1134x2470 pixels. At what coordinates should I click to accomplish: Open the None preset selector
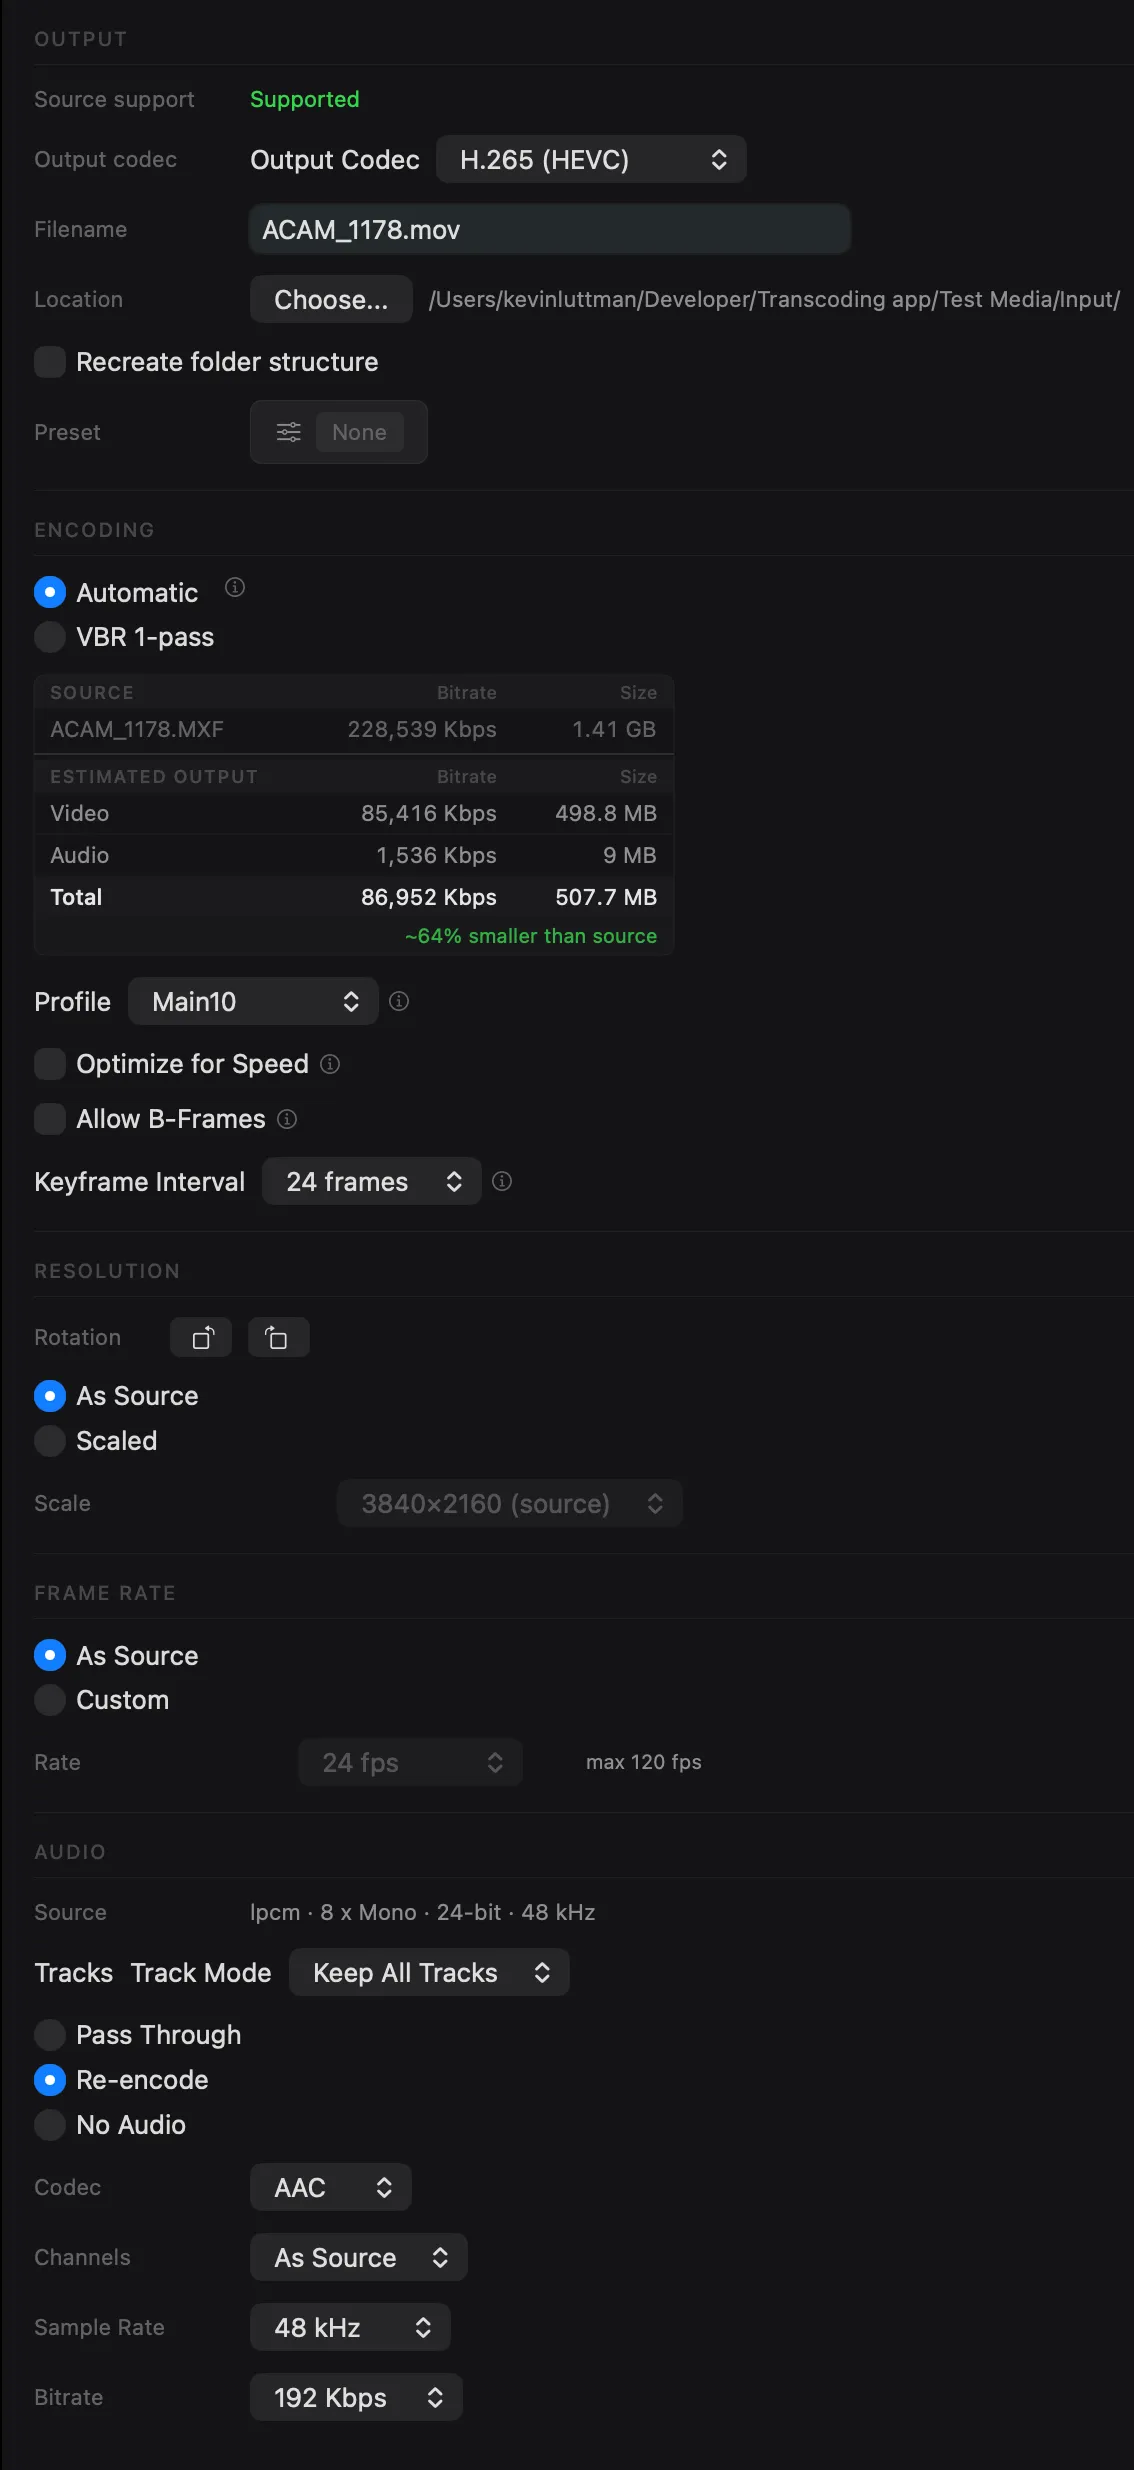(358, 431)
